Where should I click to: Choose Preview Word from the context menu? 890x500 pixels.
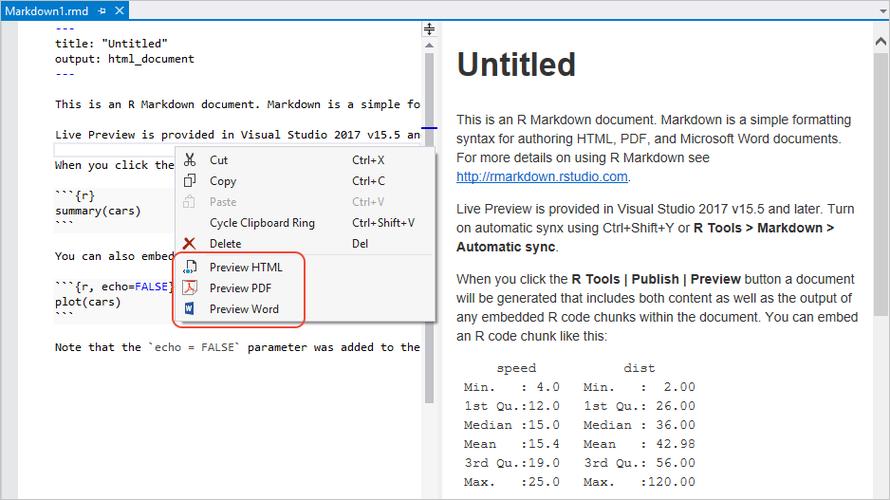coord(244,310)
